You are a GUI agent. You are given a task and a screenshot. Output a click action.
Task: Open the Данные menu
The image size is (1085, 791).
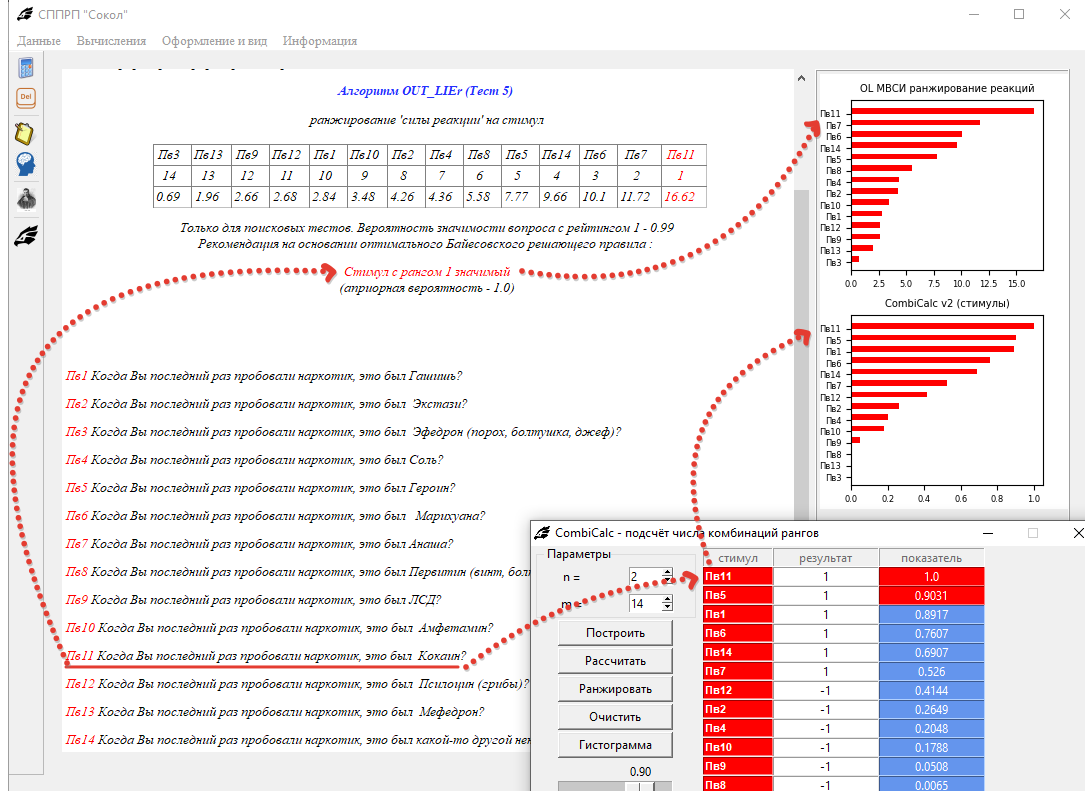(x=39, y=41)
